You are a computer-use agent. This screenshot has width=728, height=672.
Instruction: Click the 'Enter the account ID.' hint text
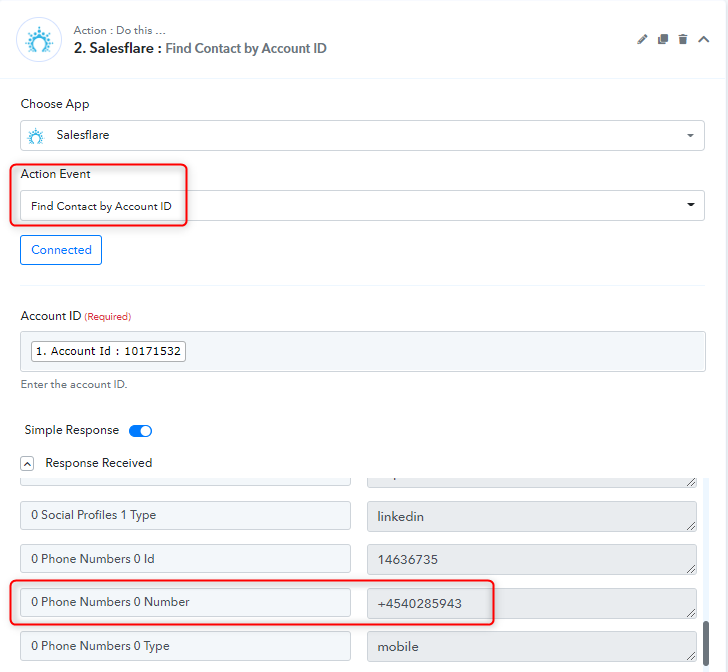tap(74, 385)
